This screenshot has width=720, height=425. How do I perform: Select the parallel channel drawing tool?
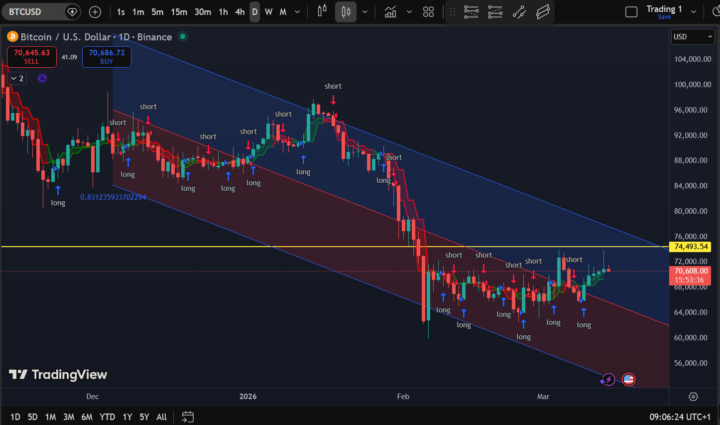click(x=543, y=12)
